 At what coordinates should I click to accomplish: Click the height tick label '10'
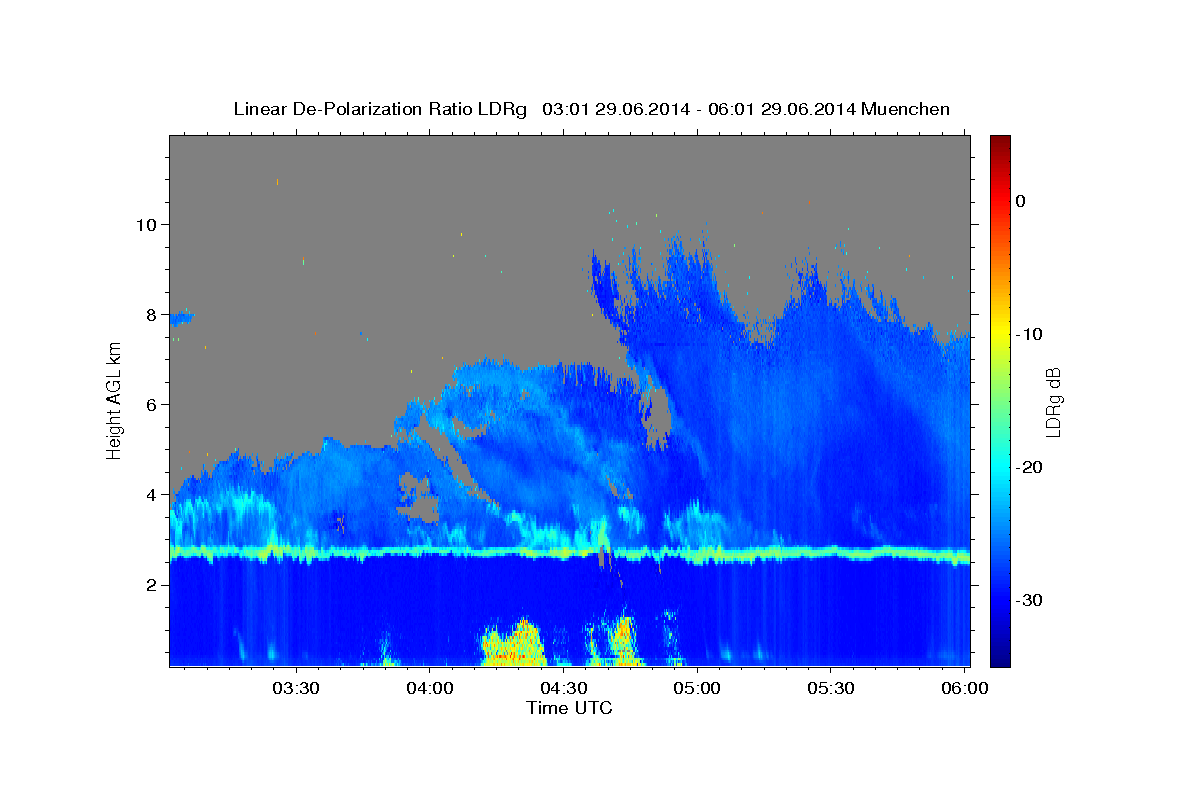(146, 224)
